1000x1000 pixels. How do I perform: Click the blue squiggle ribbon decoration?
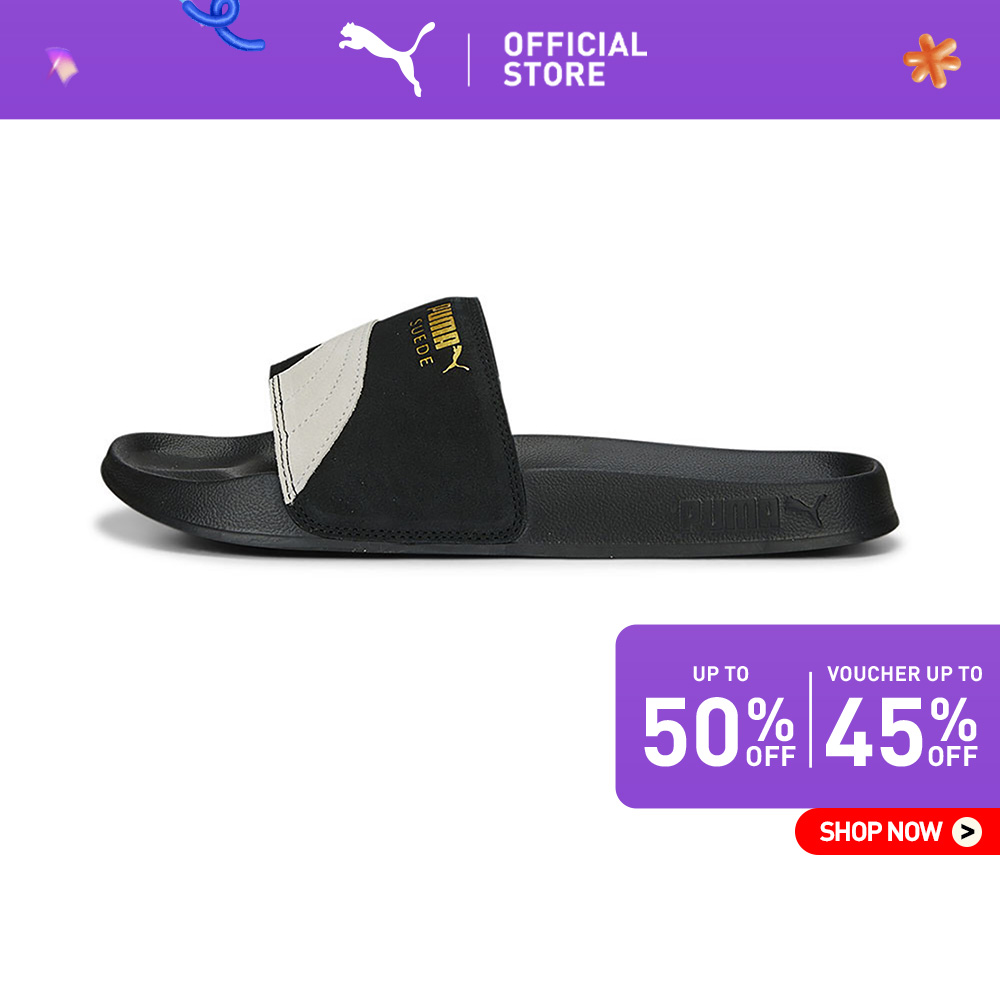[222, 24]
